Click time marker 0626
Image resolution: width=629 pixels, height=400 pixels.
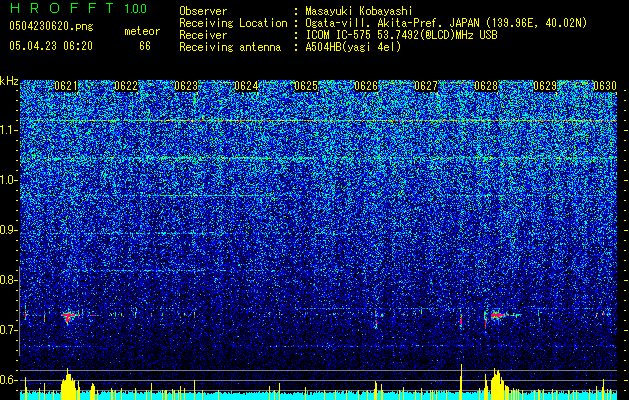[x=366, y=86]
